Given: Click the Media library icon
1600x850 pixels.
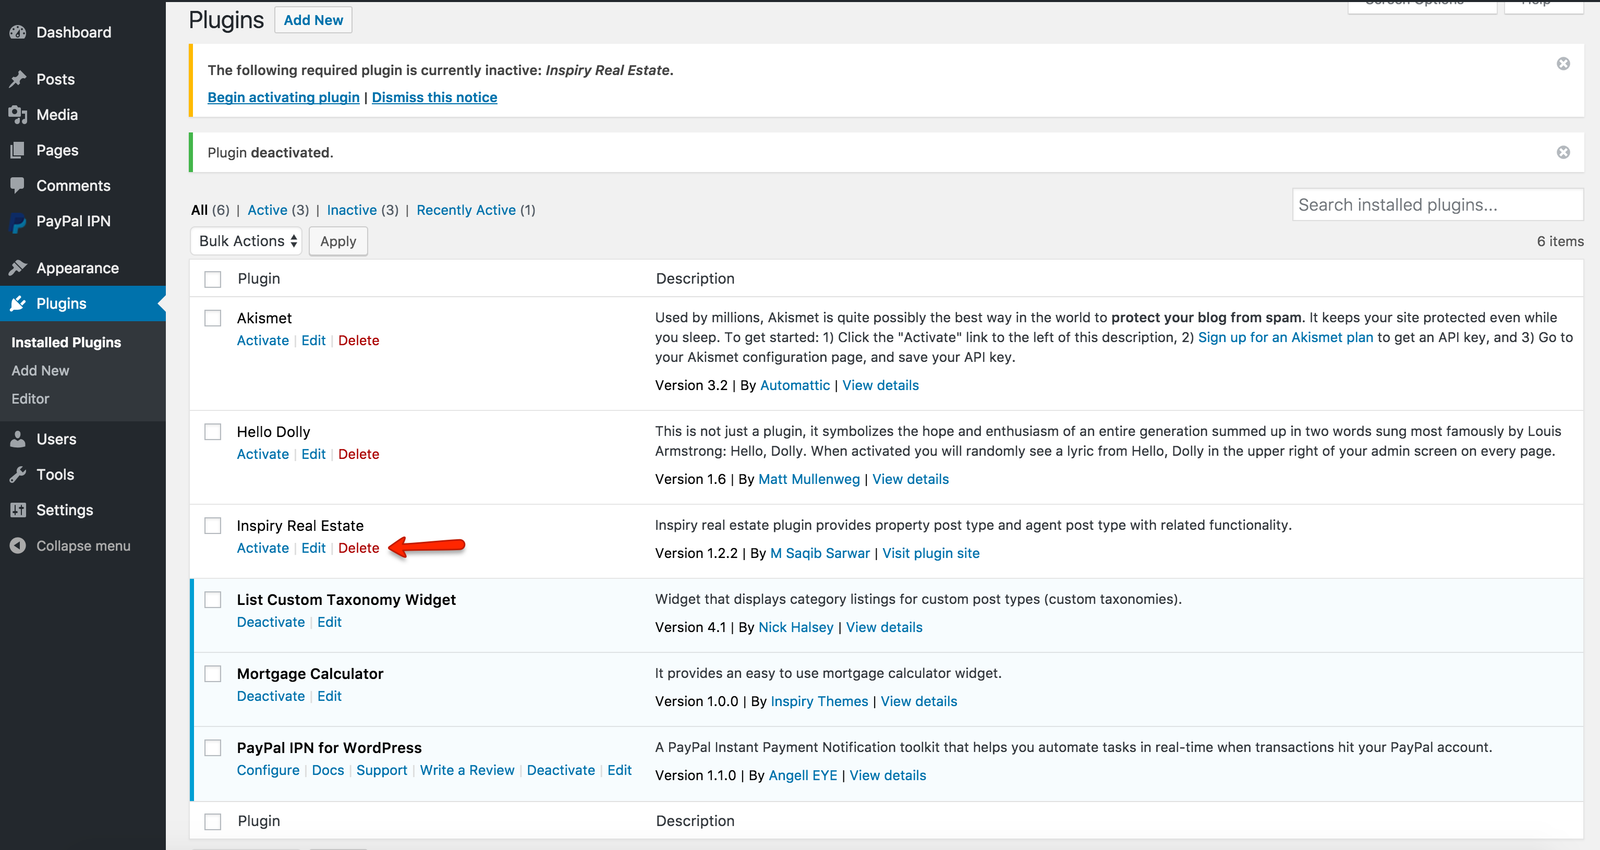Looking at the screenshot, I should [x=17, y=115].
